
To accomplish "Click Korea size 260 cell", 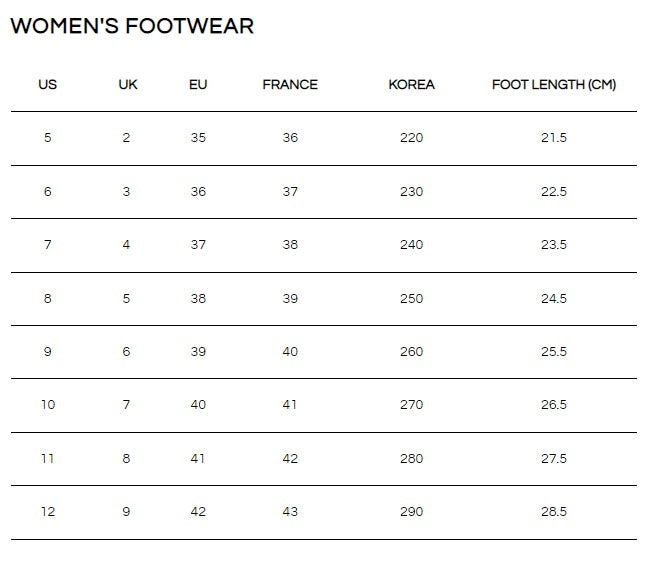I will coord(412,352).
